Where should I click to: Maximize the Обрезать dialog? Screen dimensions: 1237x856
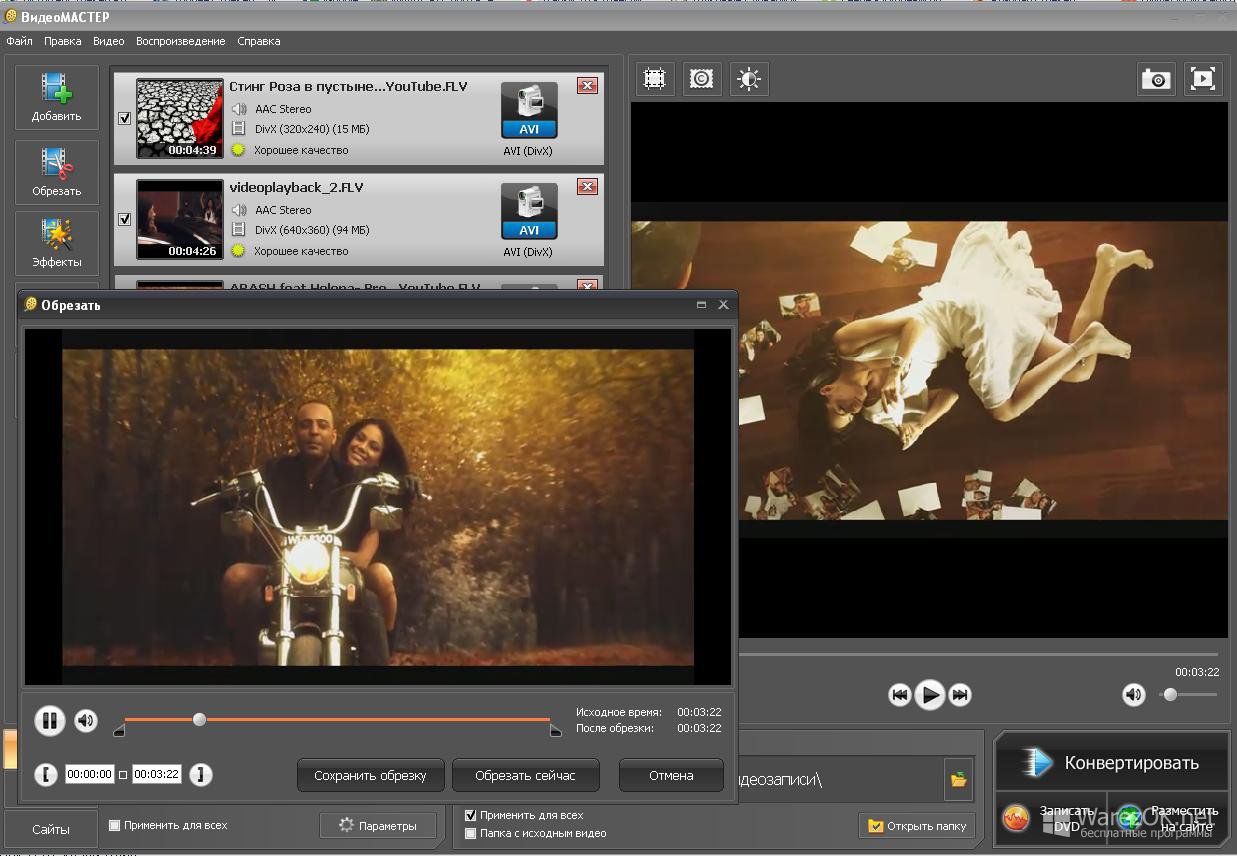tap(701, 305)
